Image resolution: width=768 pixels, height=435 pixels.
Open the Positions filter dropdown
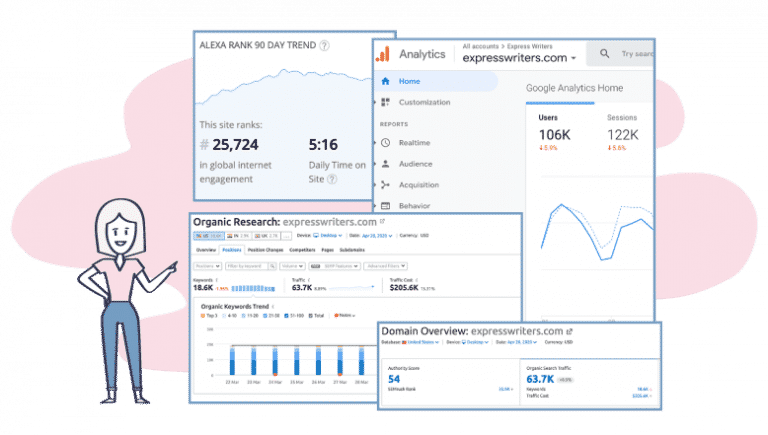point(208,266)
